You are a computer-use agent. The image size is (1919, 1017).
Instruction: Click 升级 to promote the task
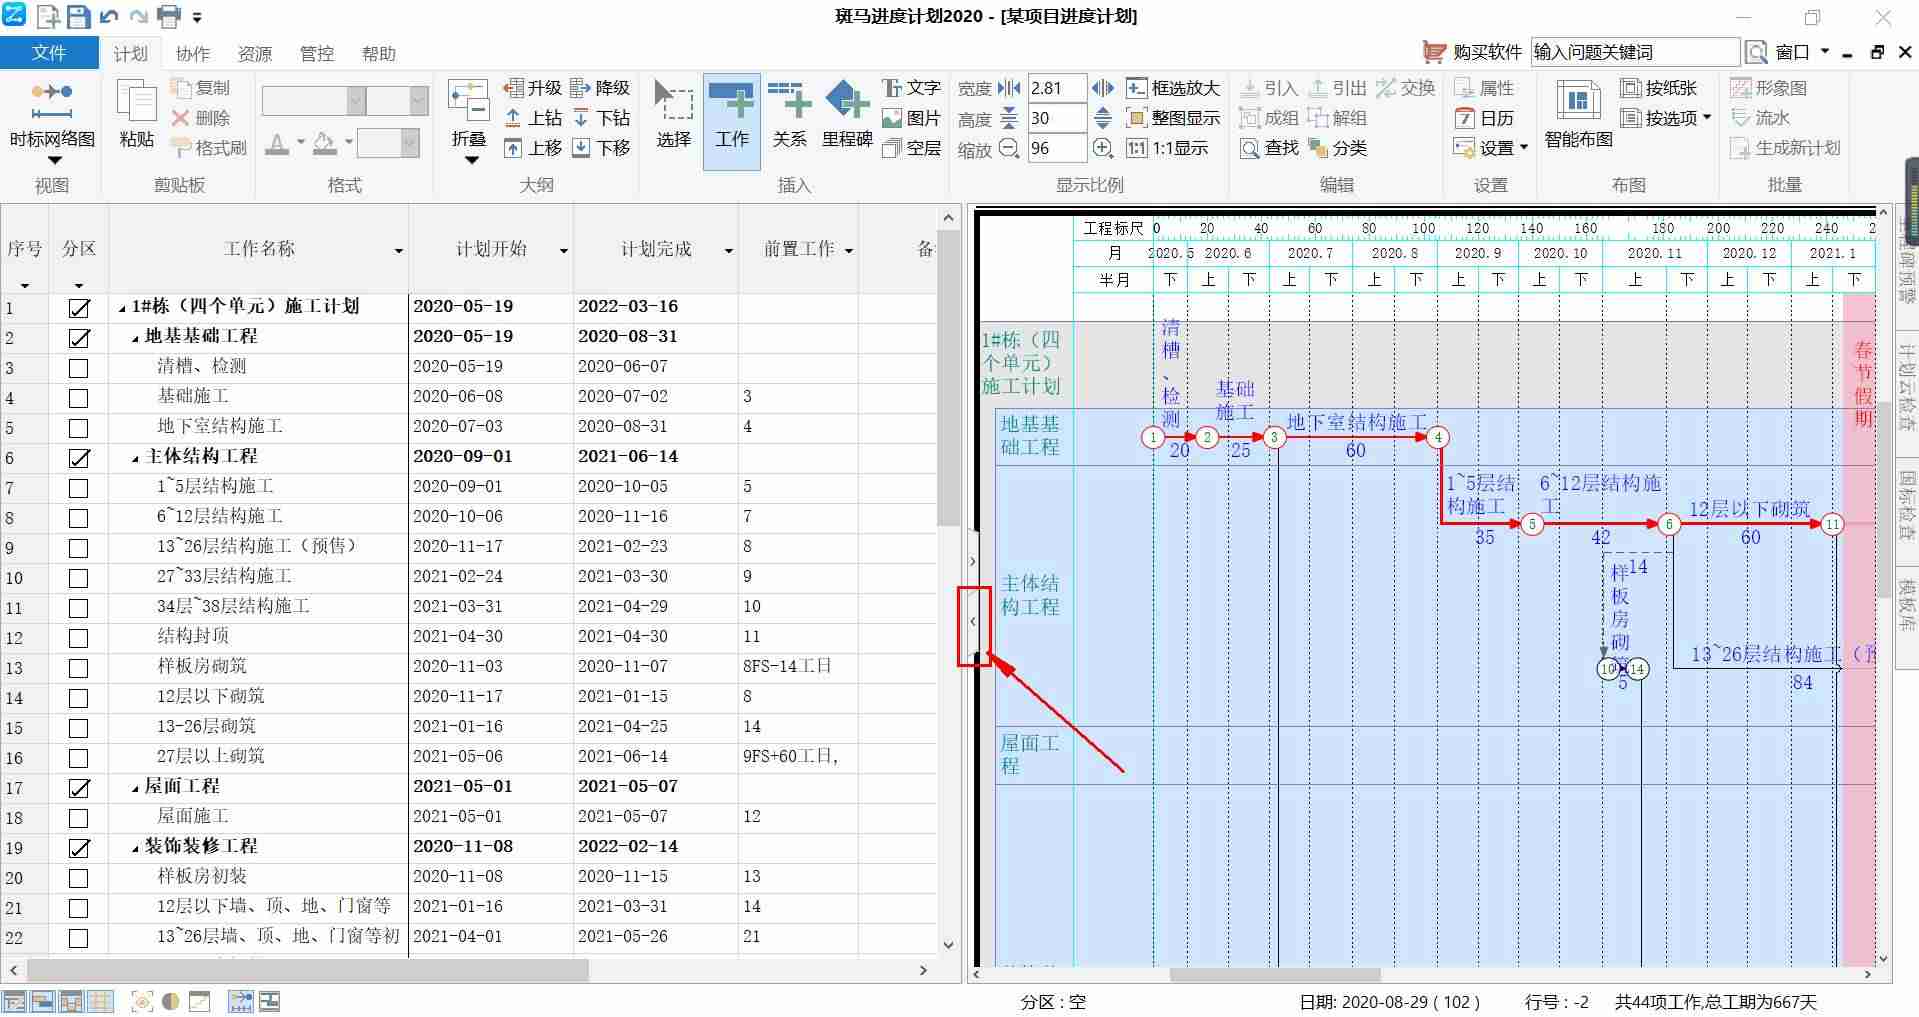[x=532, y=88]
